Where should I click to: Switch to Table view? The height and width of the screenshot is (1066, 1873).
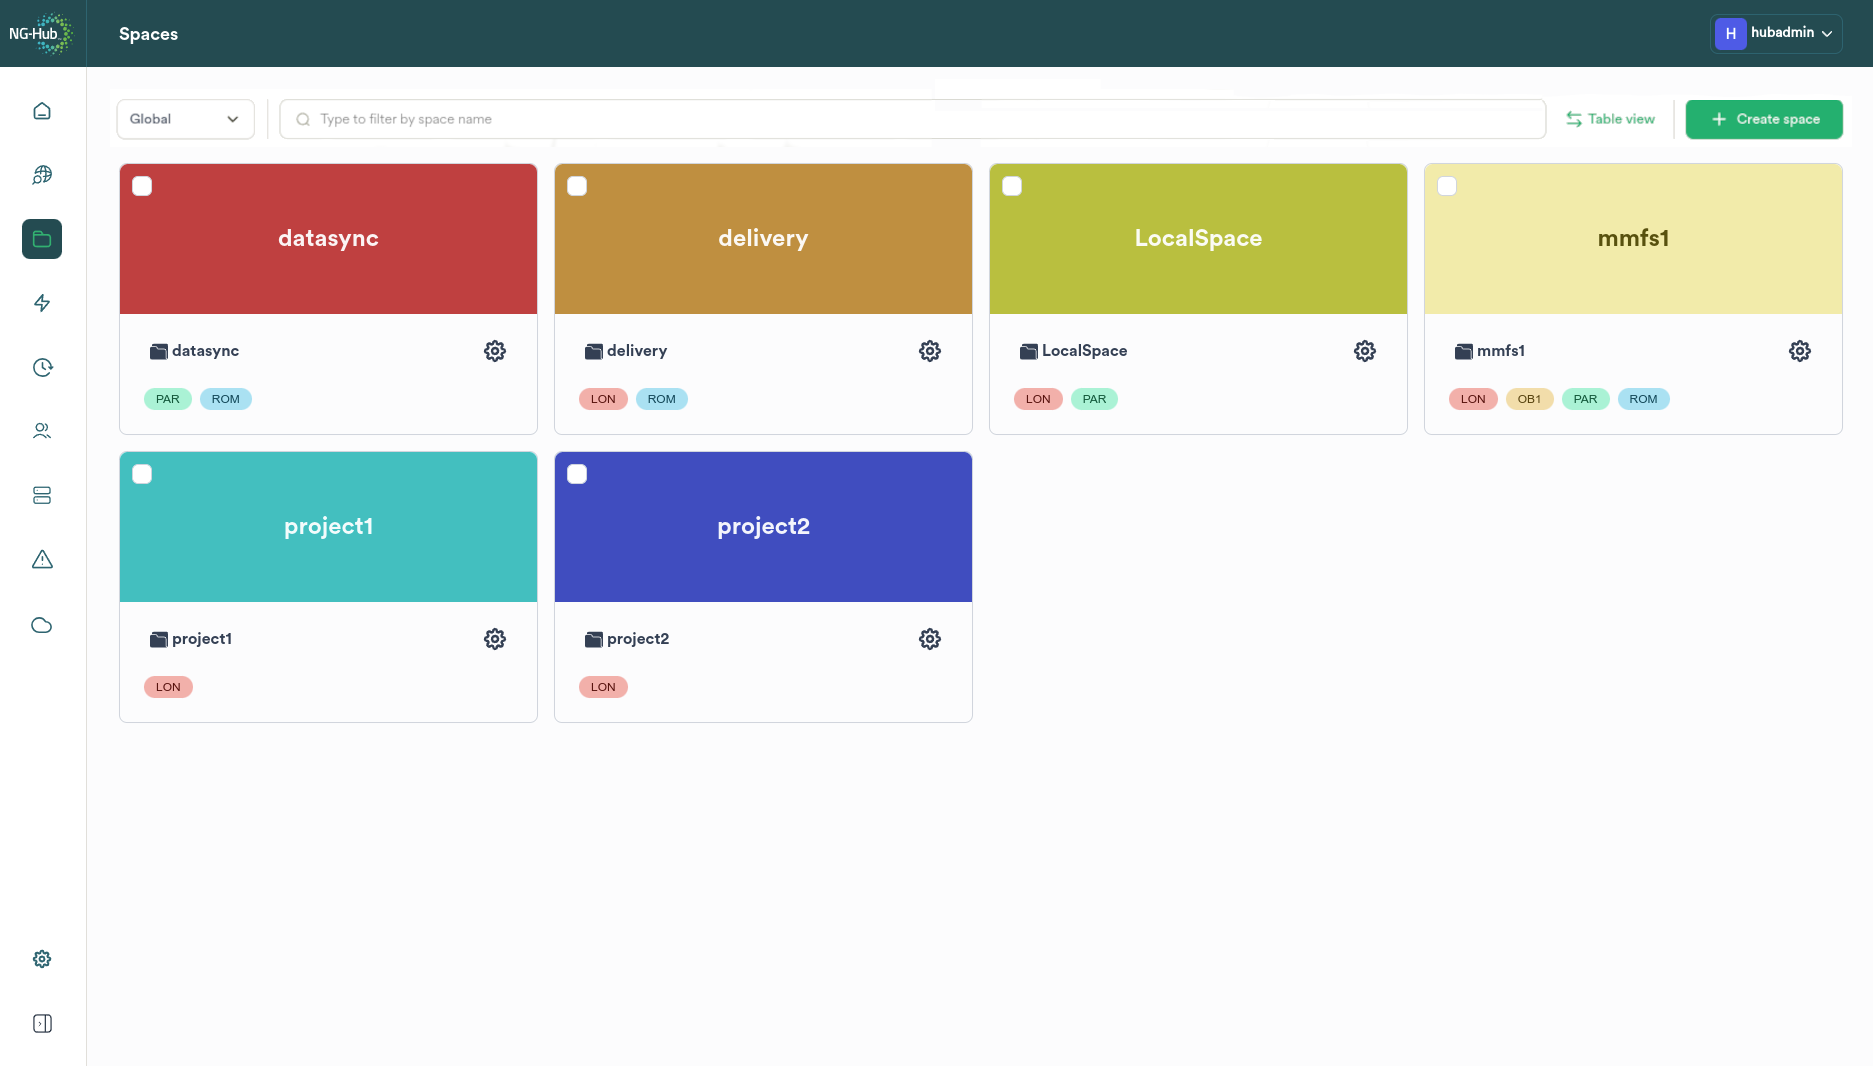click(1610, 119)
